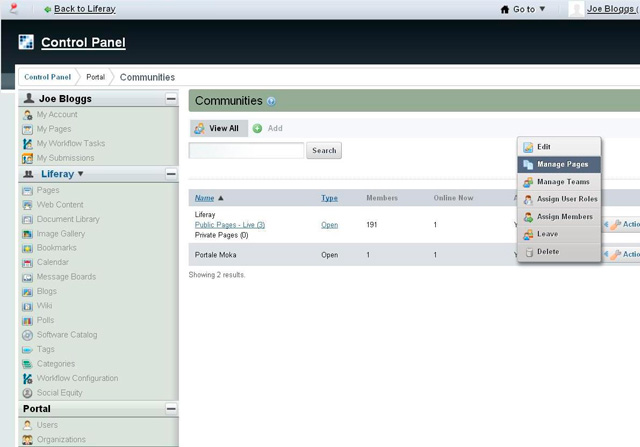Click the Web Content icon

tap(27, 205)
